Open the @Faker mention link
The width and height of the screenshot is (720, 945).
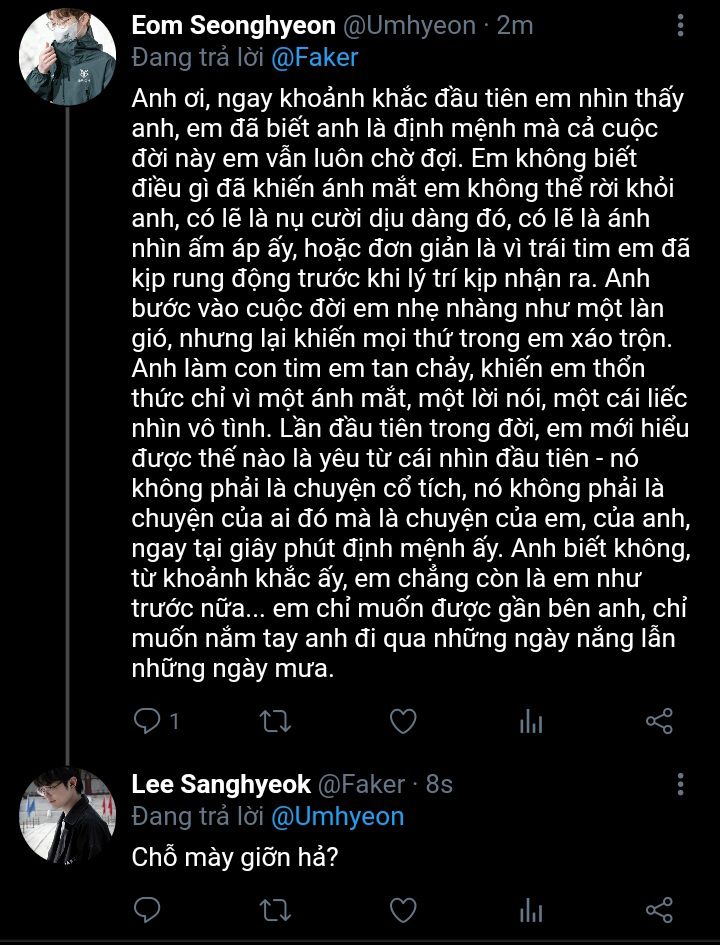click(313, 58)
